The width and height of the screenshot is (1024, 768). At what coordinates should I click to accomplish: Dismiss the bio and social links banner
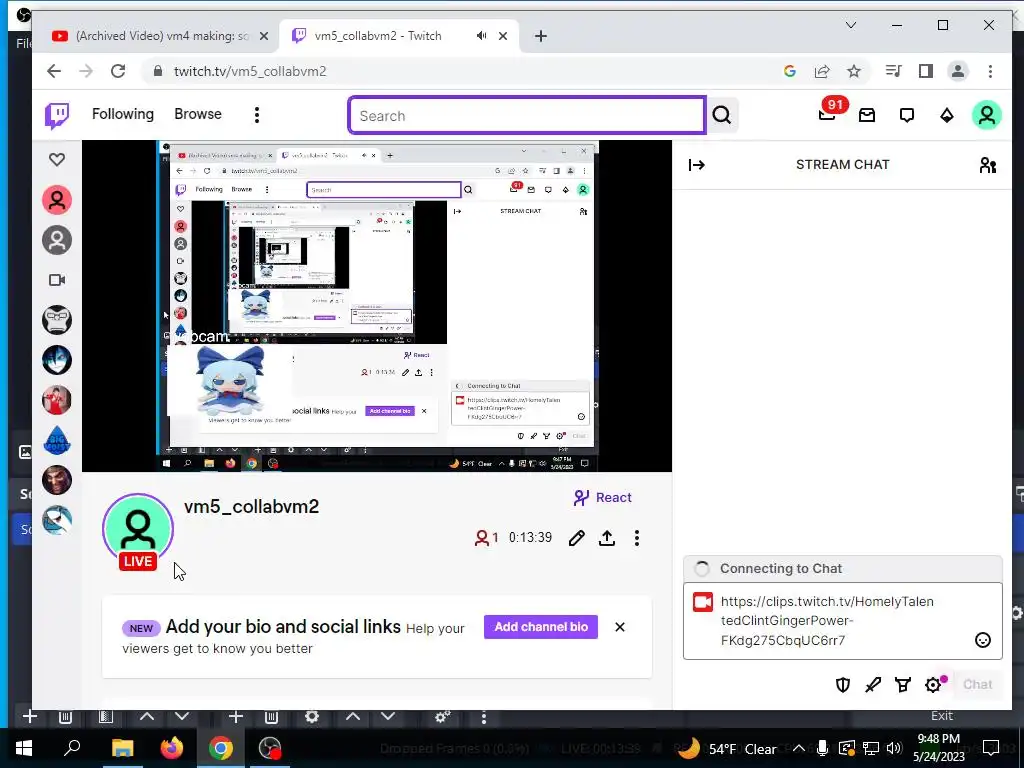[620, 627]
